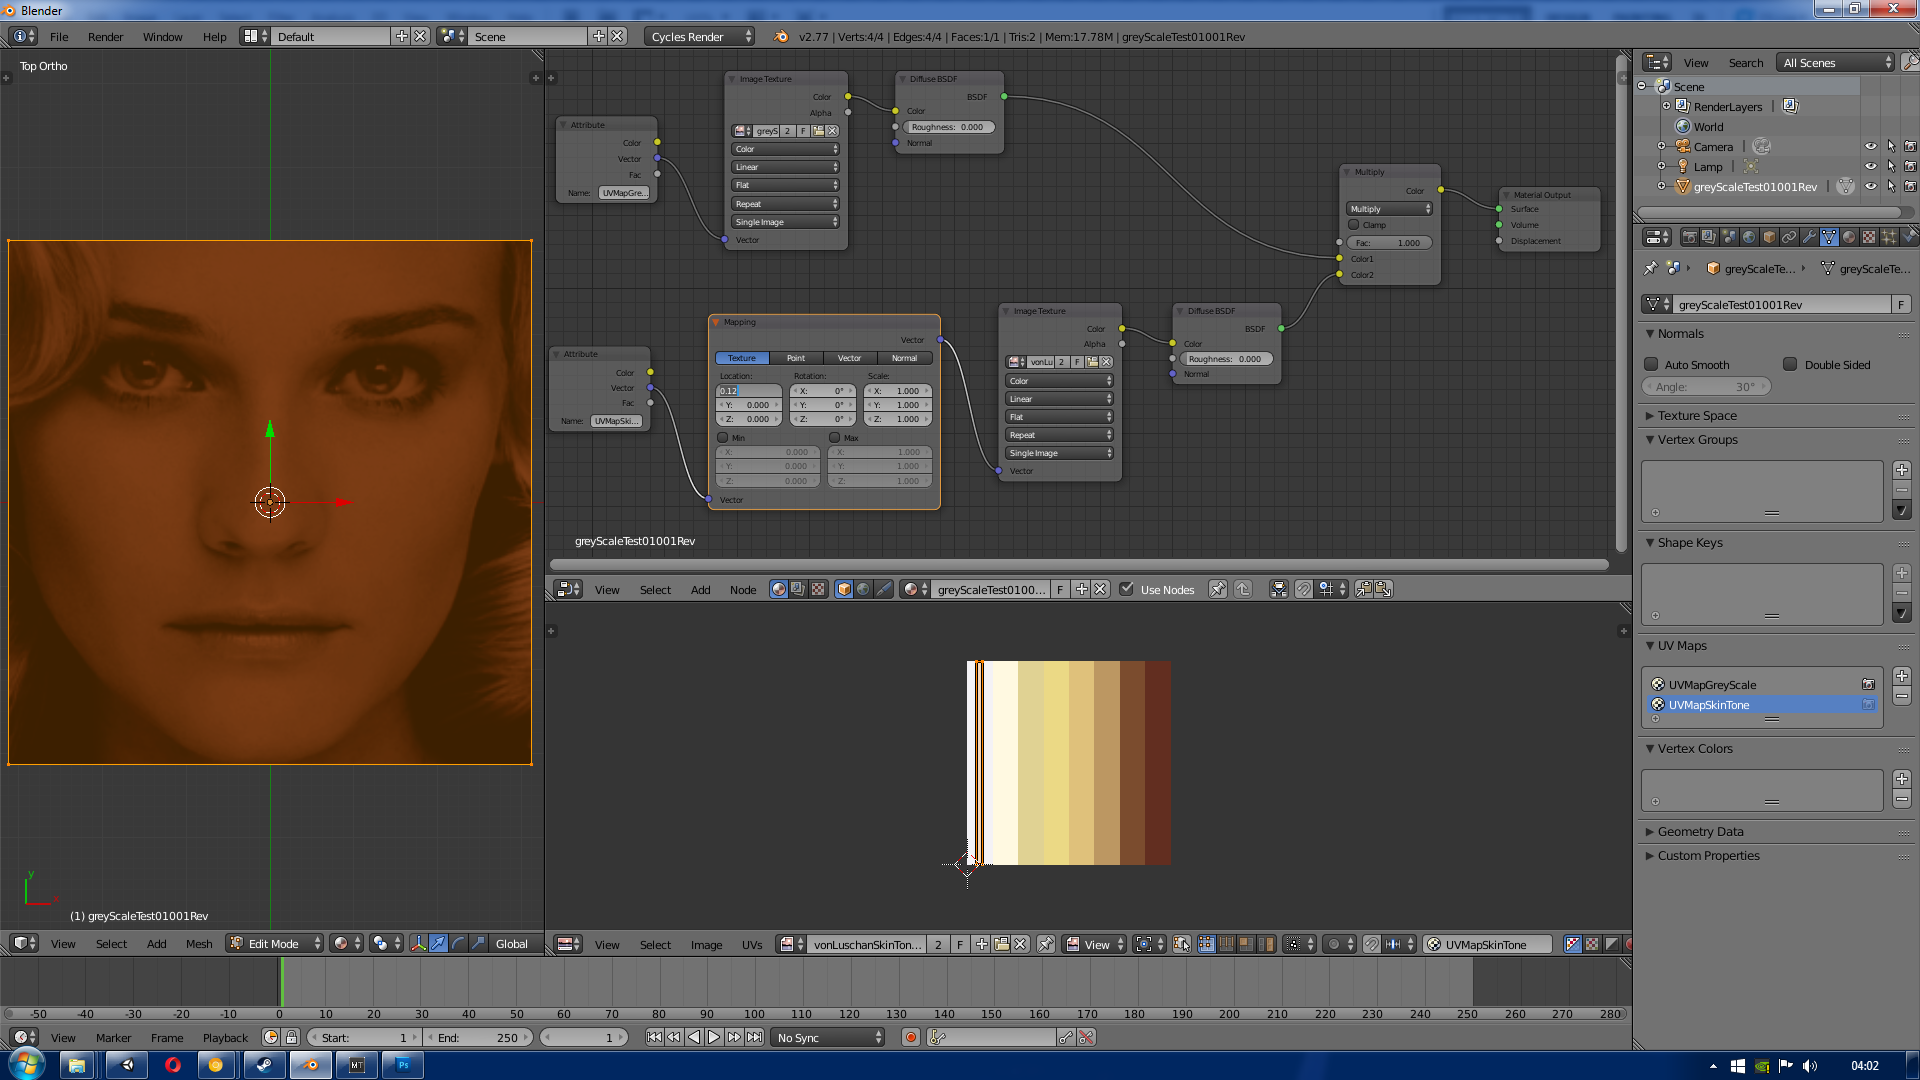The height and width of the screenshot is (1080, 1920).
Task: Select compositing nodes tree type in node editor
Action: point(798,589)
